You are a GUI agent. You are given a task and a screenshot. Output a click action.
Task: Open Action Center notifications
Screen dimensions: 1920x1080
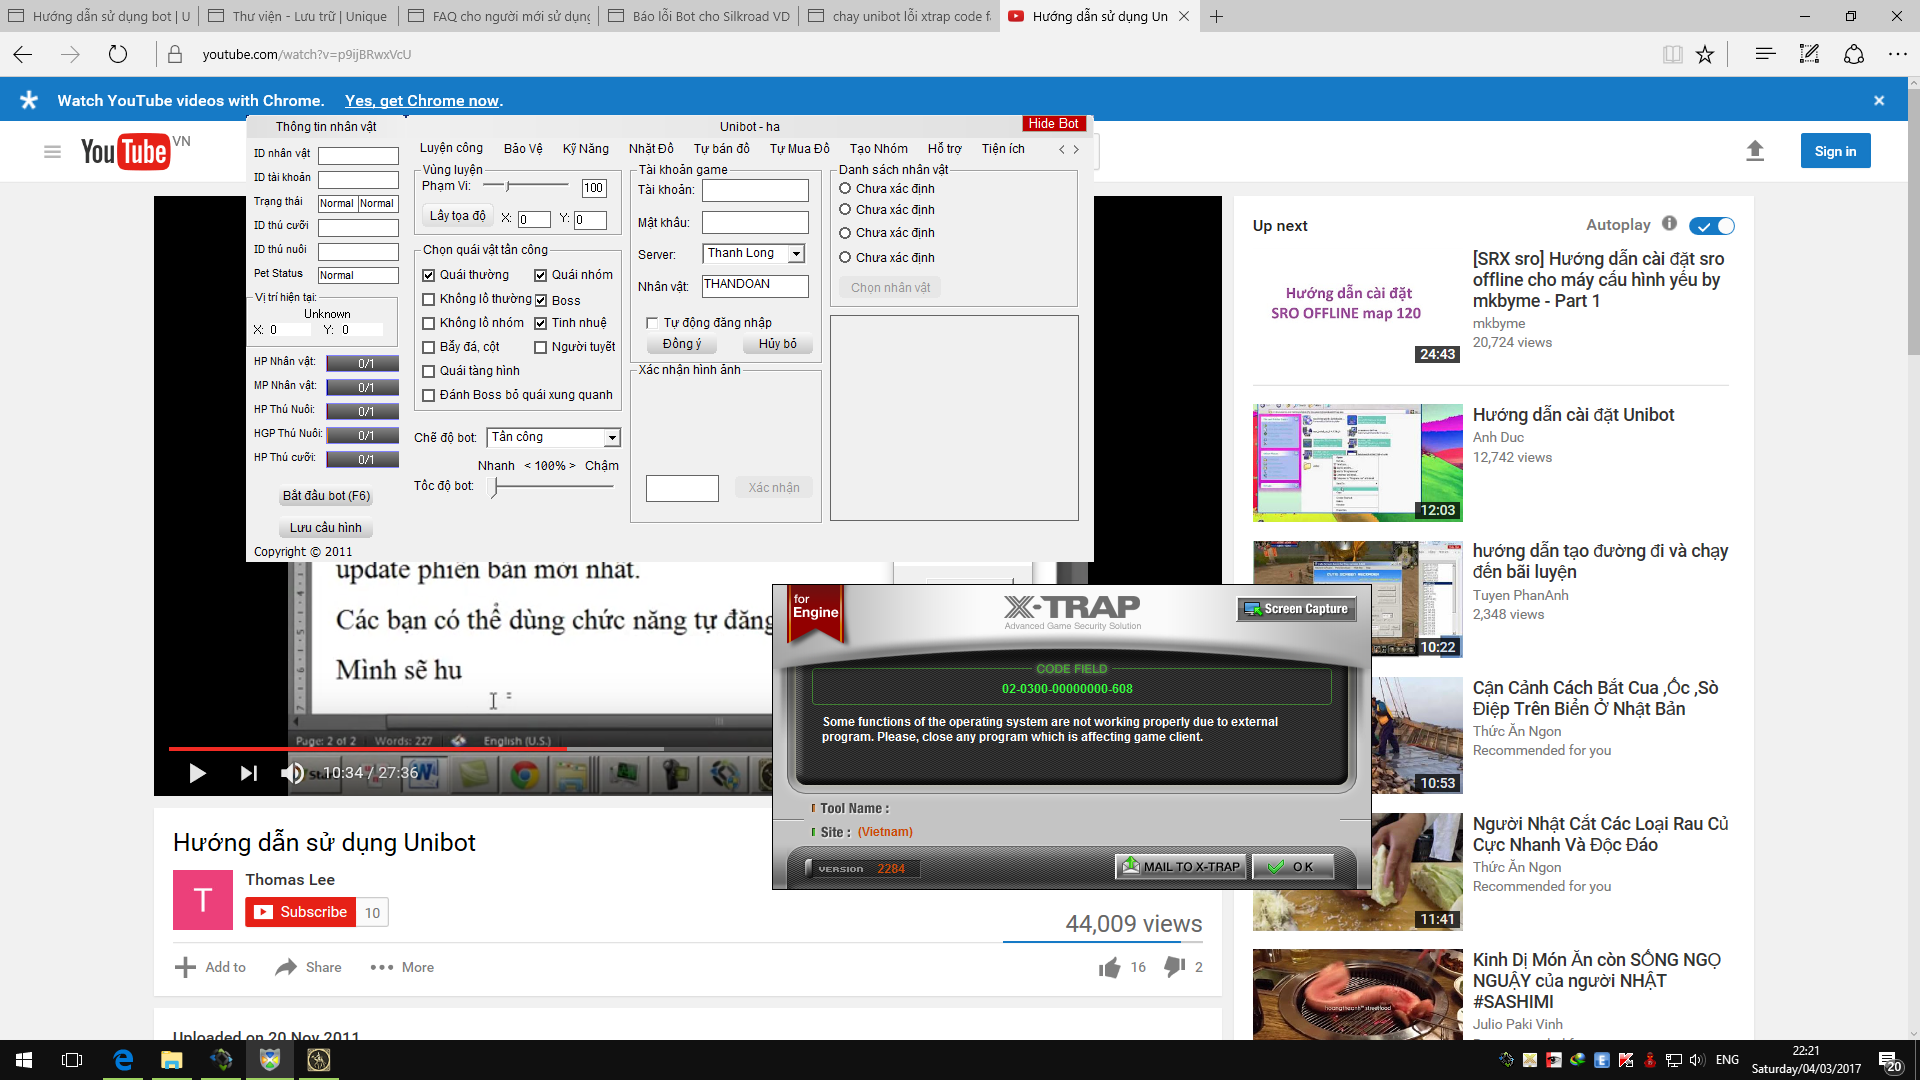(1888, 1060)
